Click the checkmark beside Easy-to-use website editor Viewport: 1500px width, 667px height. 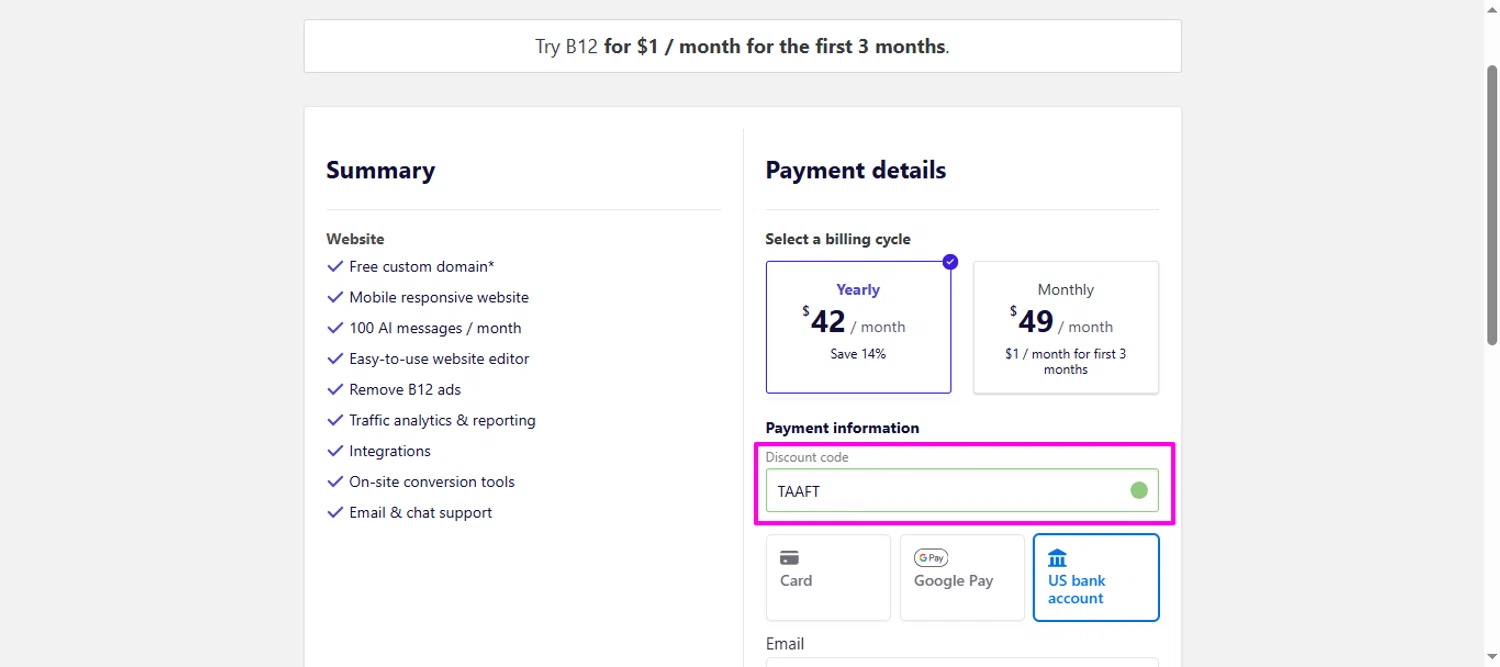pos(335,359)
